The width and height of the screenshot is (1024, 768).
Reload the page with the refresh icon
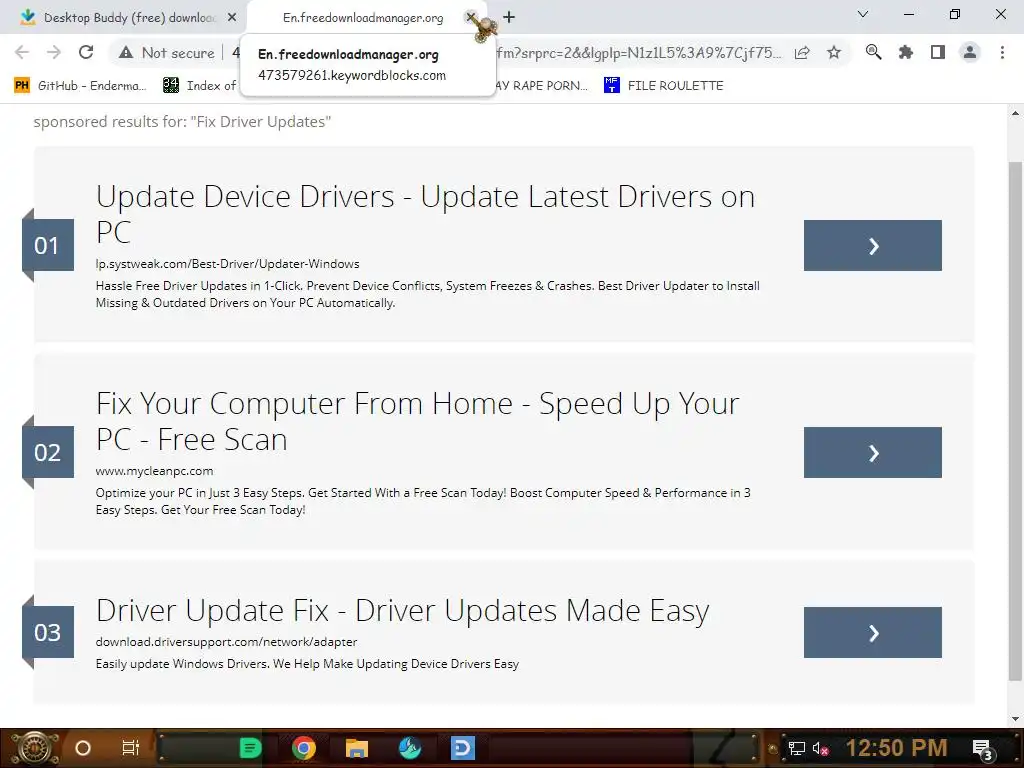[86, 52]
